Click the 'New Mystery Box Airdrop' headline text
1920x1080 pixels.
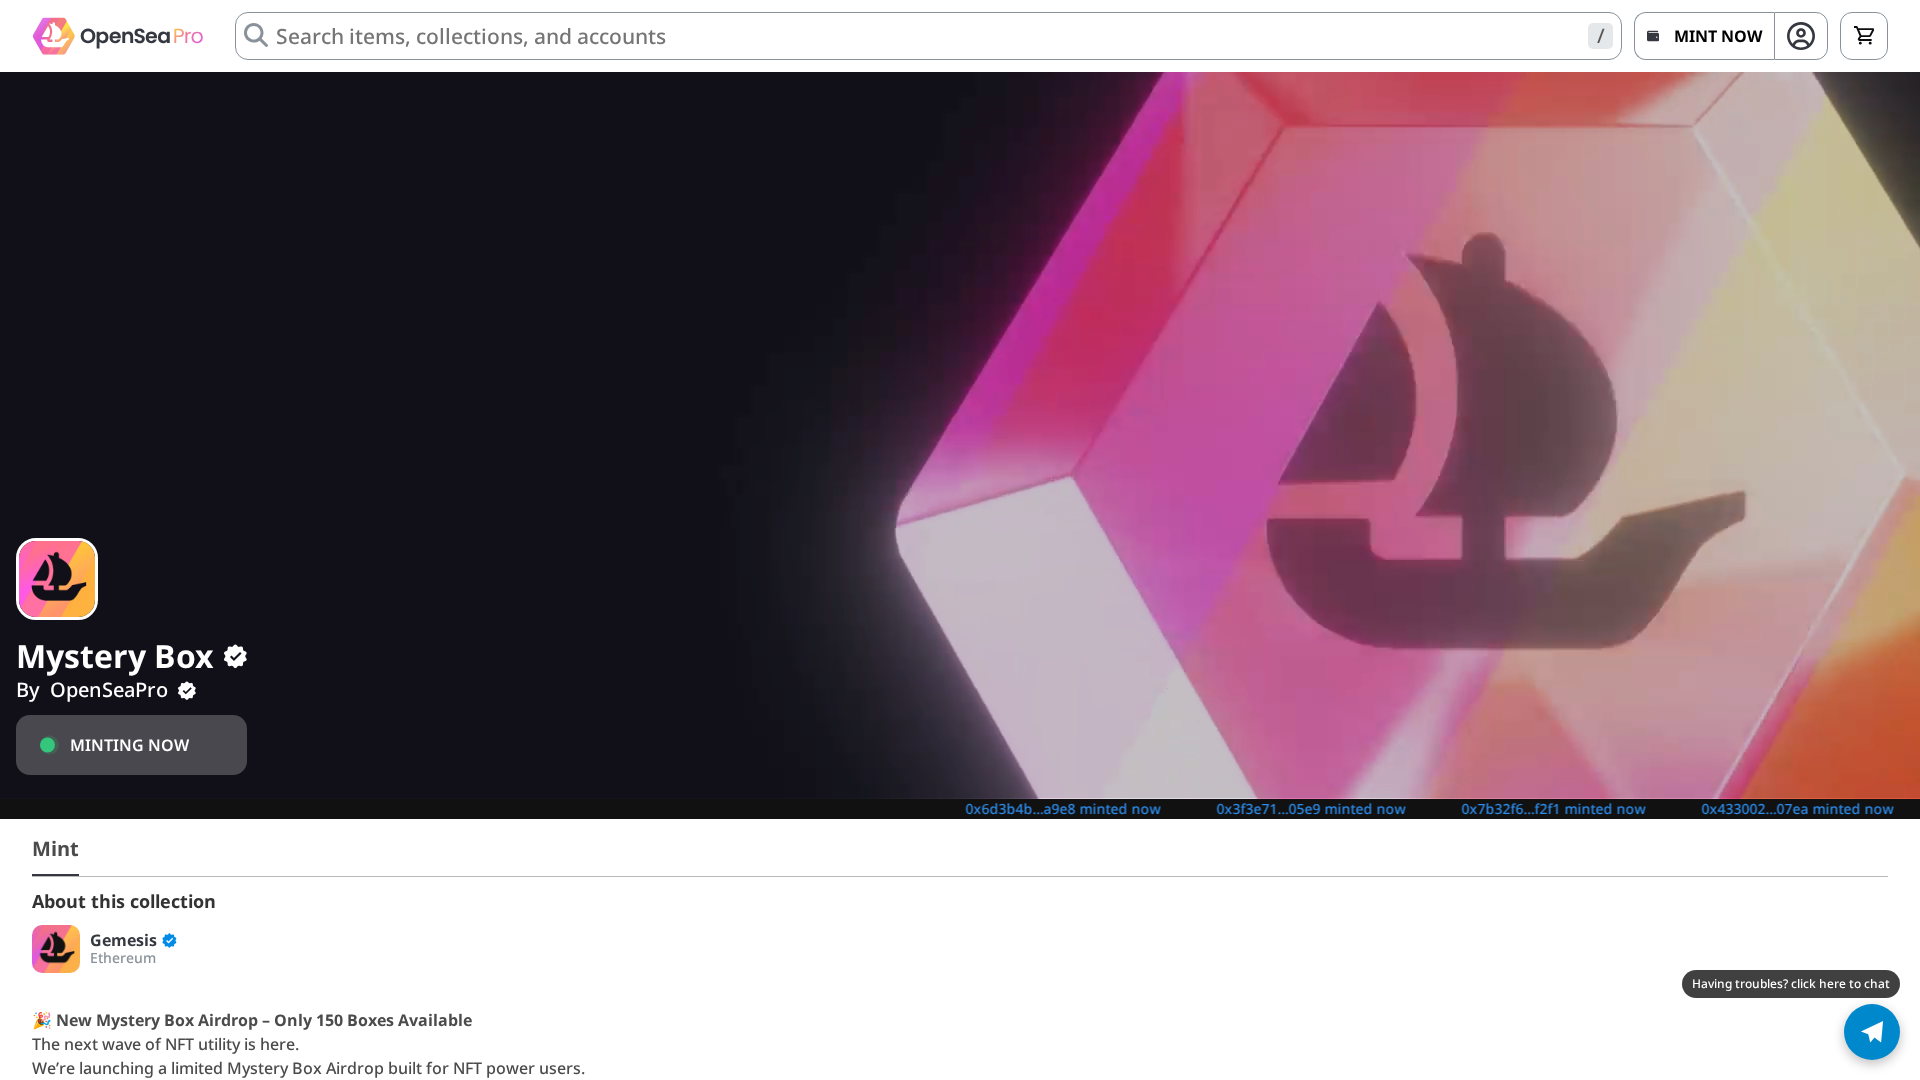point(264,1020)
